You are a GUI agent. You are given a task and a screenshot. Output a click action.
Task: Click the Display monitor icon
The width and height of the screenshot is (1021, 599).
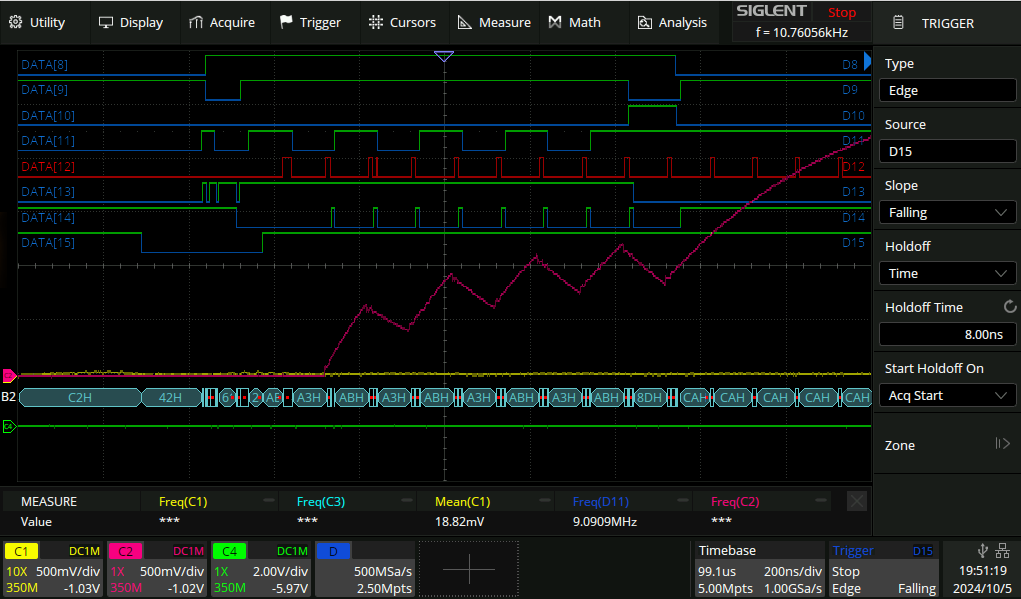106,22
